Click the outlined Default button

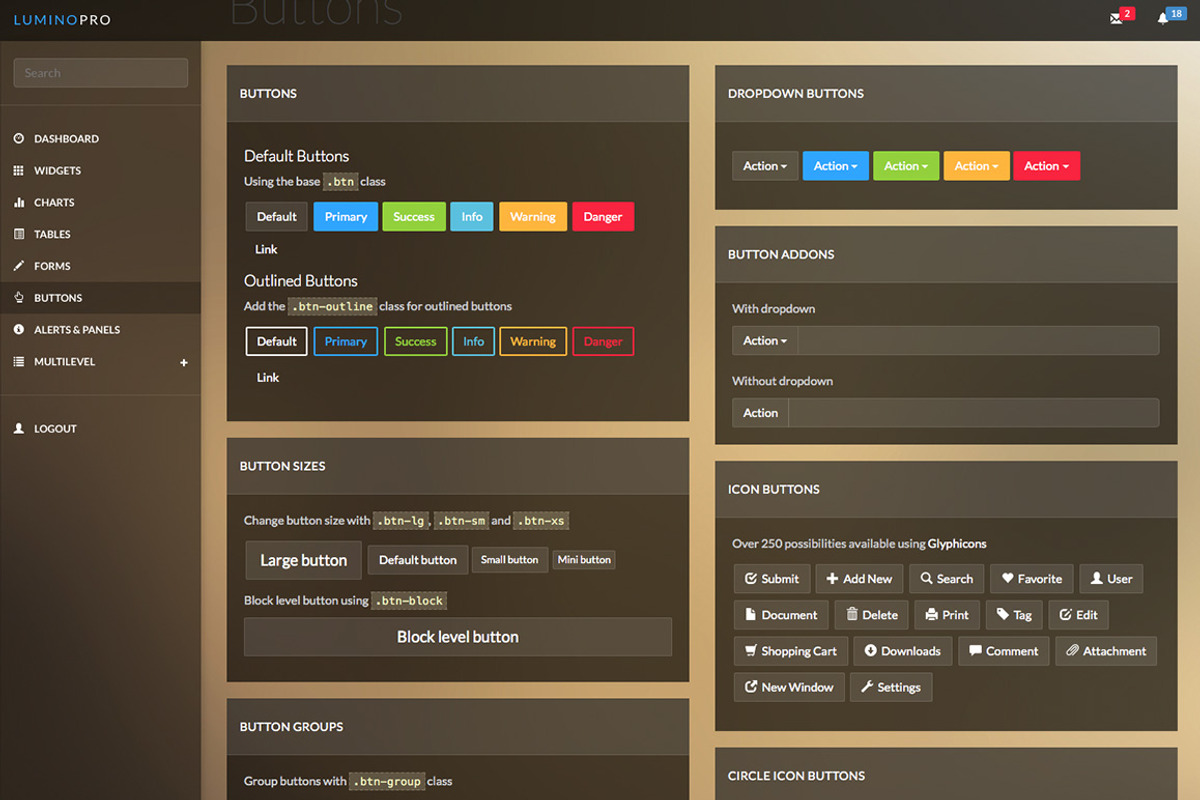coord(277,341)
